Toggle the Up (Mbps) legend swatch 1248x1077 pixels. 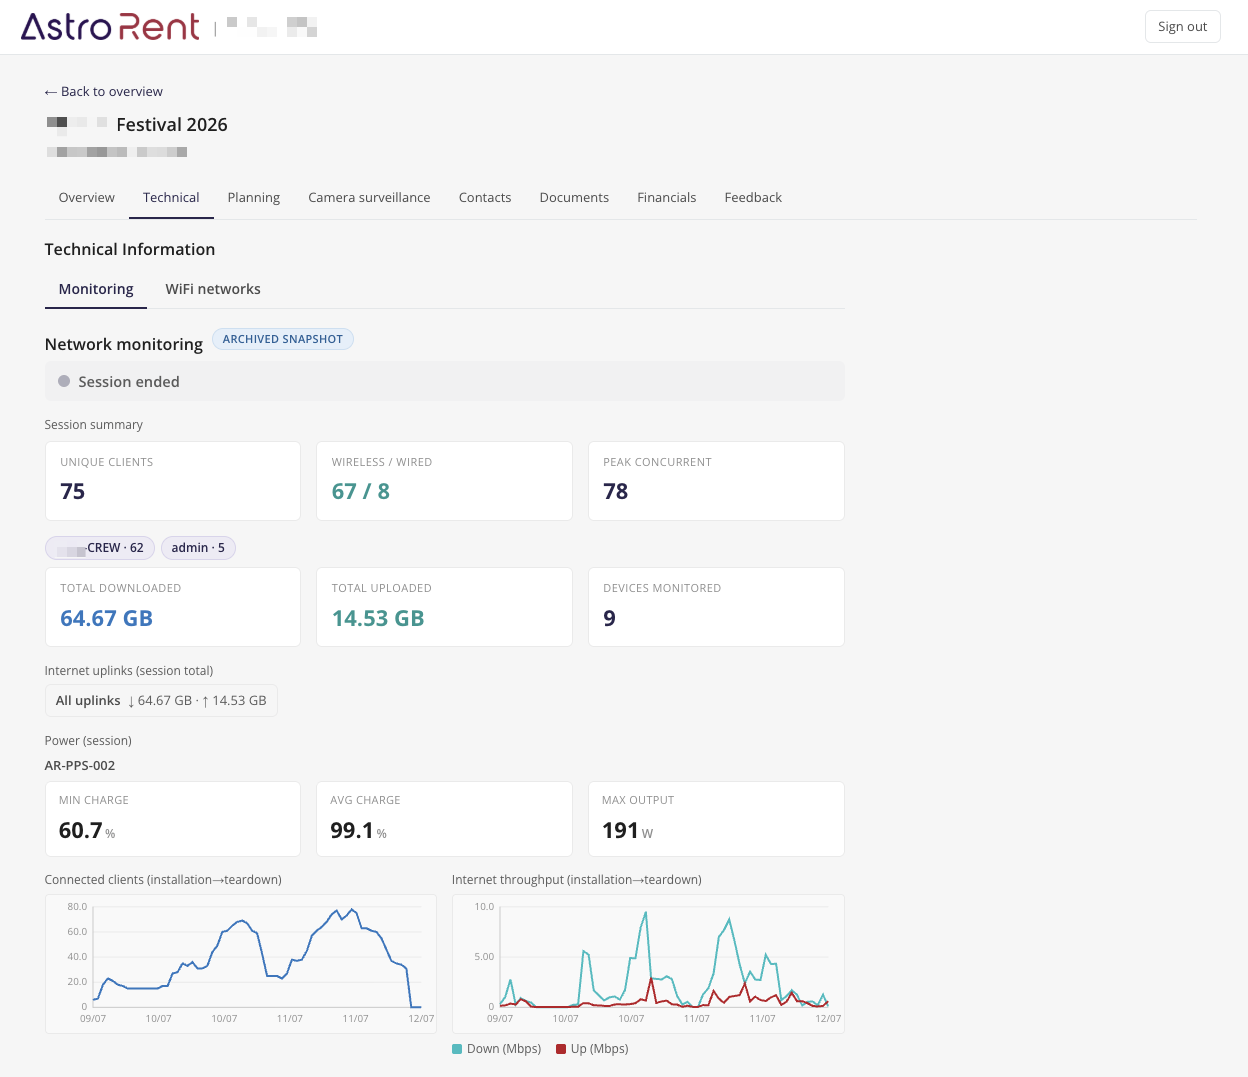(561, 1049)
